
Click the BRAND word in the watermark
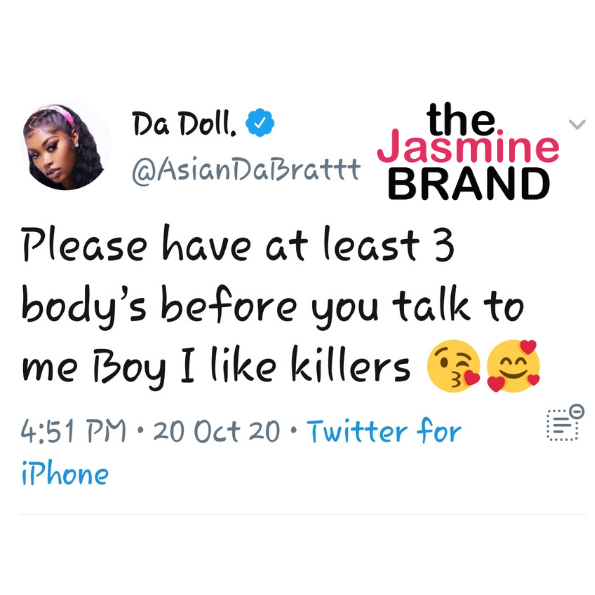click(469, 184)
